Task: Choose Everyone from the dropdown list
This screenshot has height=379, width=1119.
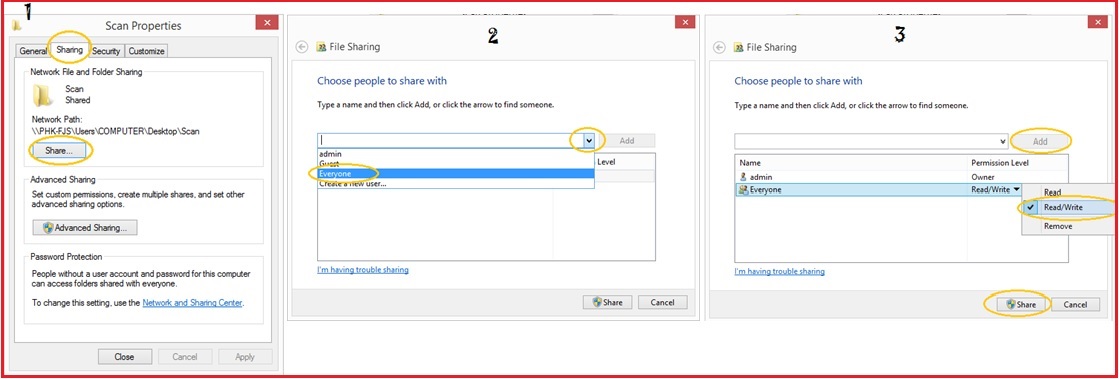Action: click(455, 173)
